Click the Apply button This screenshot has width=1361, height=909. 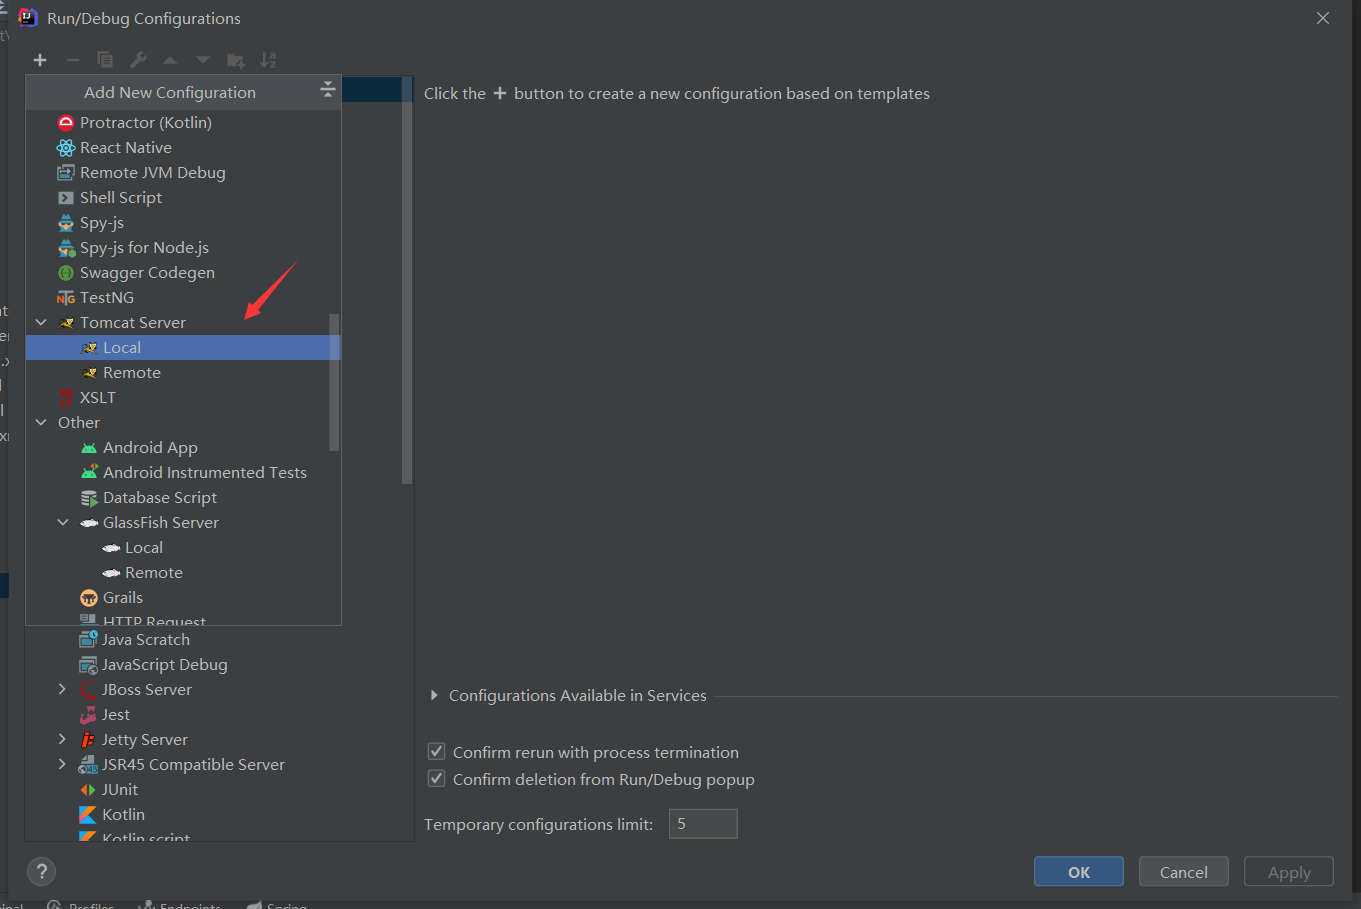click(x=1289, y=872)
